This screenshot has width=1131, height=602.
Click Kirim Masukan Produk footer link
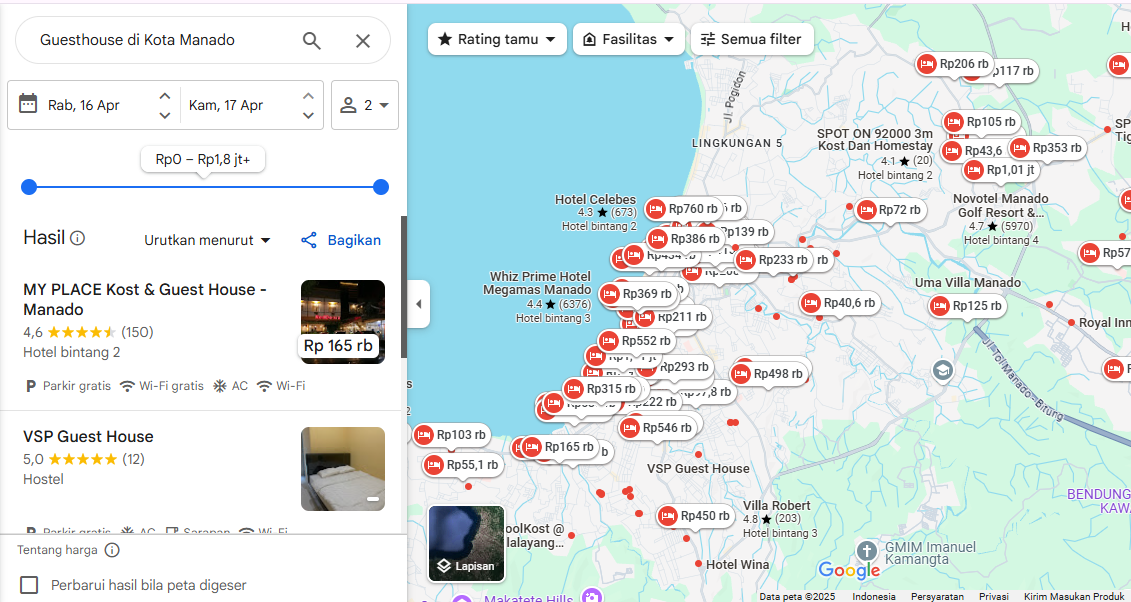1076,596
